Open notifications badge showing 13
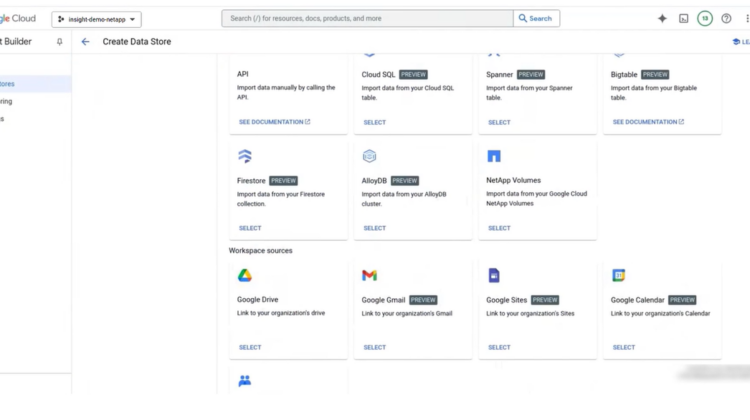Screen dimensions: 750x420 (x=705, y=18)
